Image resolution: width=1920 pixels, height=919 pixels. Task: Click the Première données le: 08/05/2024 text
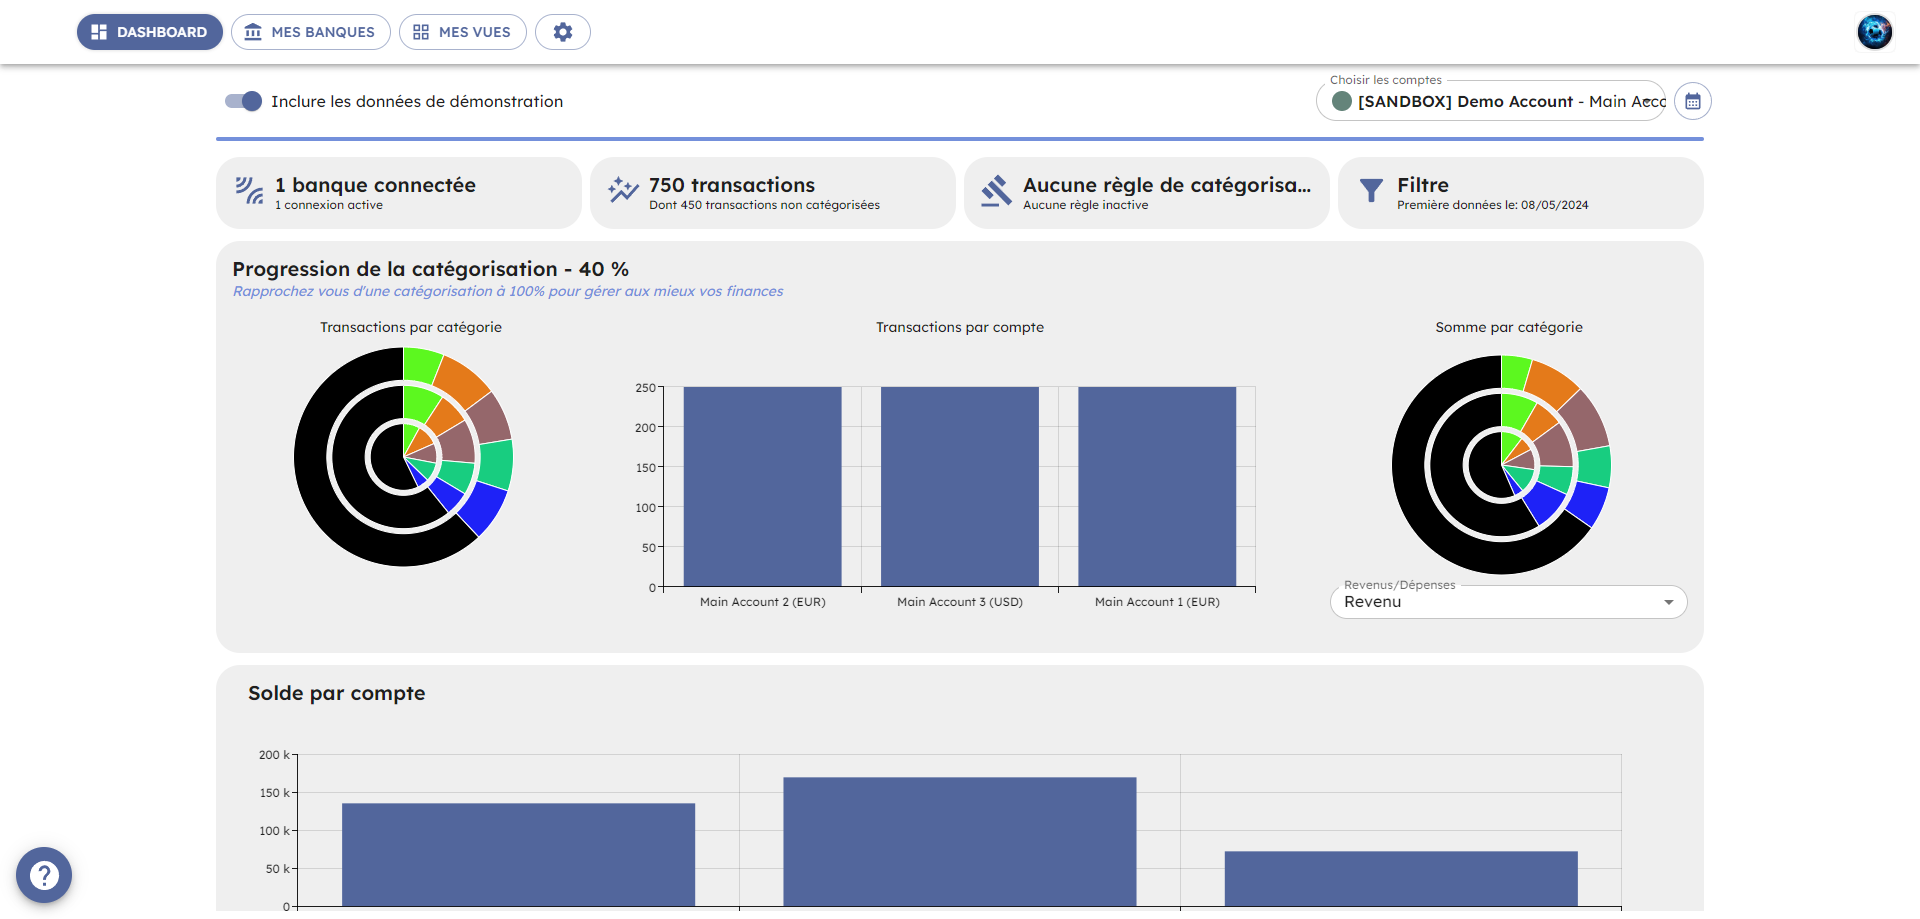1493,205
